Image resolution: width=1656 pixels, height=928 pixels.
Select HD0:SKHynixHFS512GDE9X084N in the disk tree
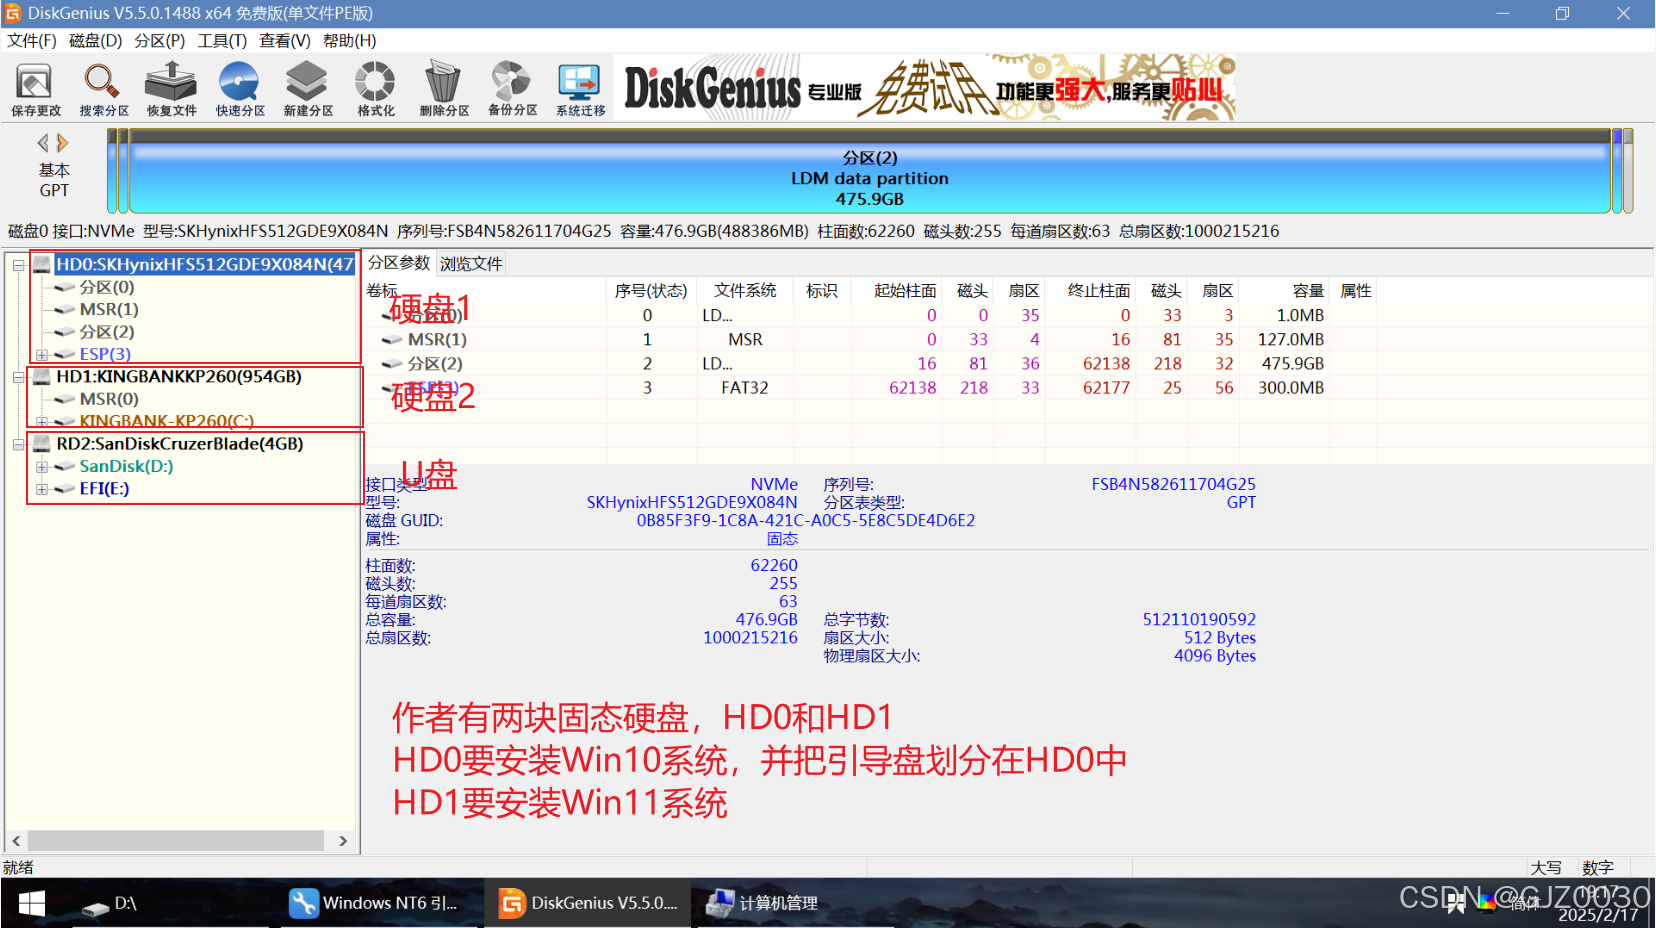pyautogui.click(x=205, y=264)
